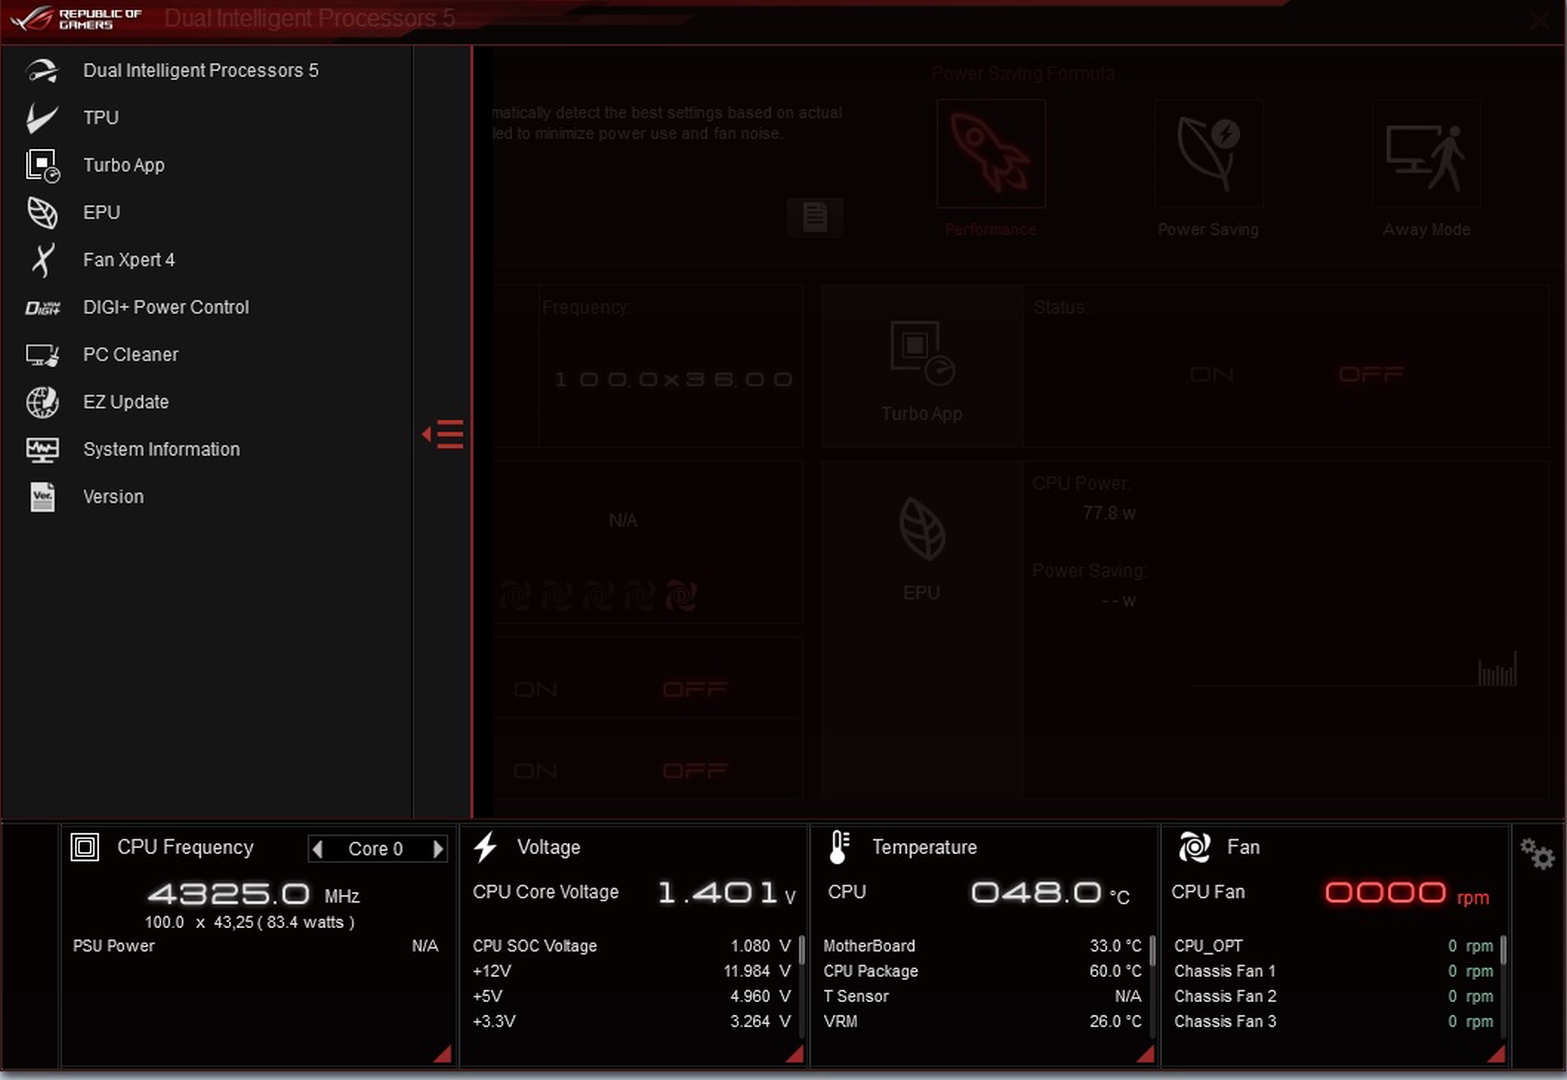Screen dimensions: 1567x1080
Task: Turn Turbo App status OFF
Action: coord(1371,374)
